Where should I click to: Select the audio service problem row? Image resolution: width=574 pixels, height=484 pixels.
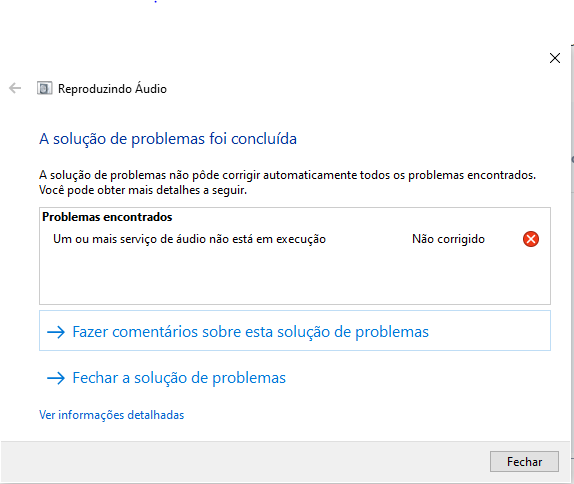(295, 239)
